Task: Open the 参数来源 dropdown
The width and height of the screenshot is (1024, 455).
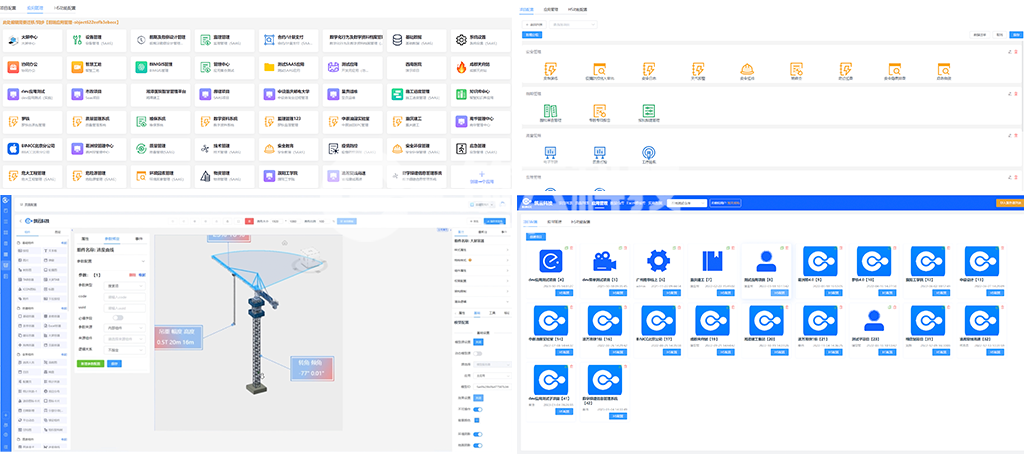Action: 125,328
